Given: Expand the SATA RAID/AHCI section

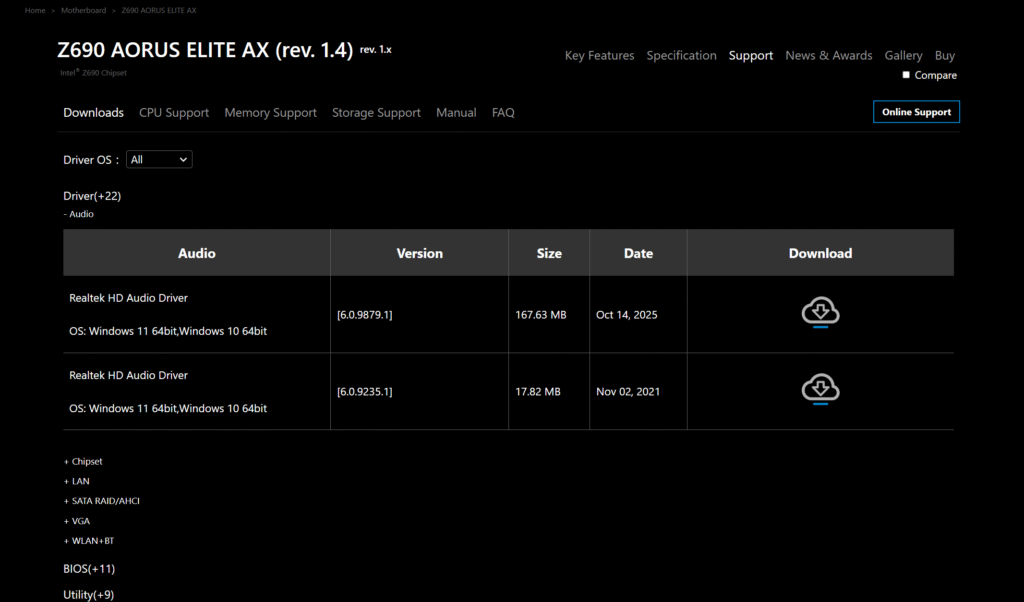Looking at the screenshot, I should click(101, 501).
